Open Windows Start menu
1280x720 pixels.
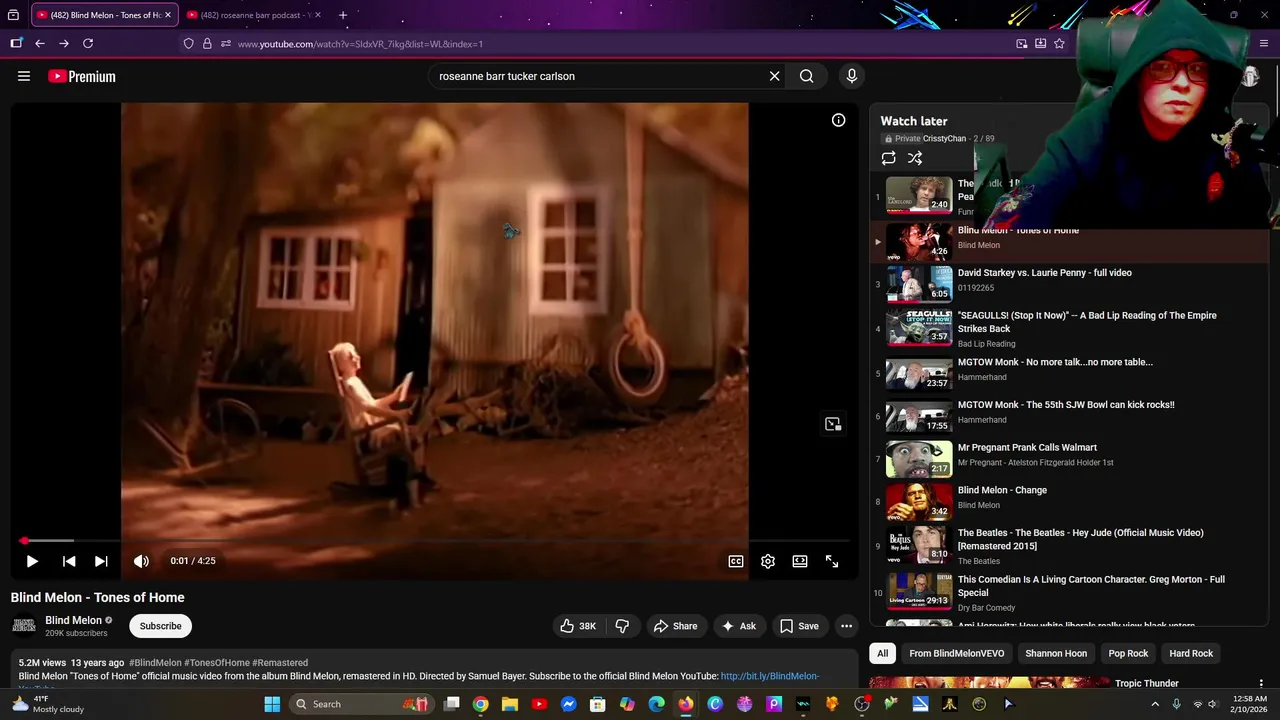tap(272, 704)
